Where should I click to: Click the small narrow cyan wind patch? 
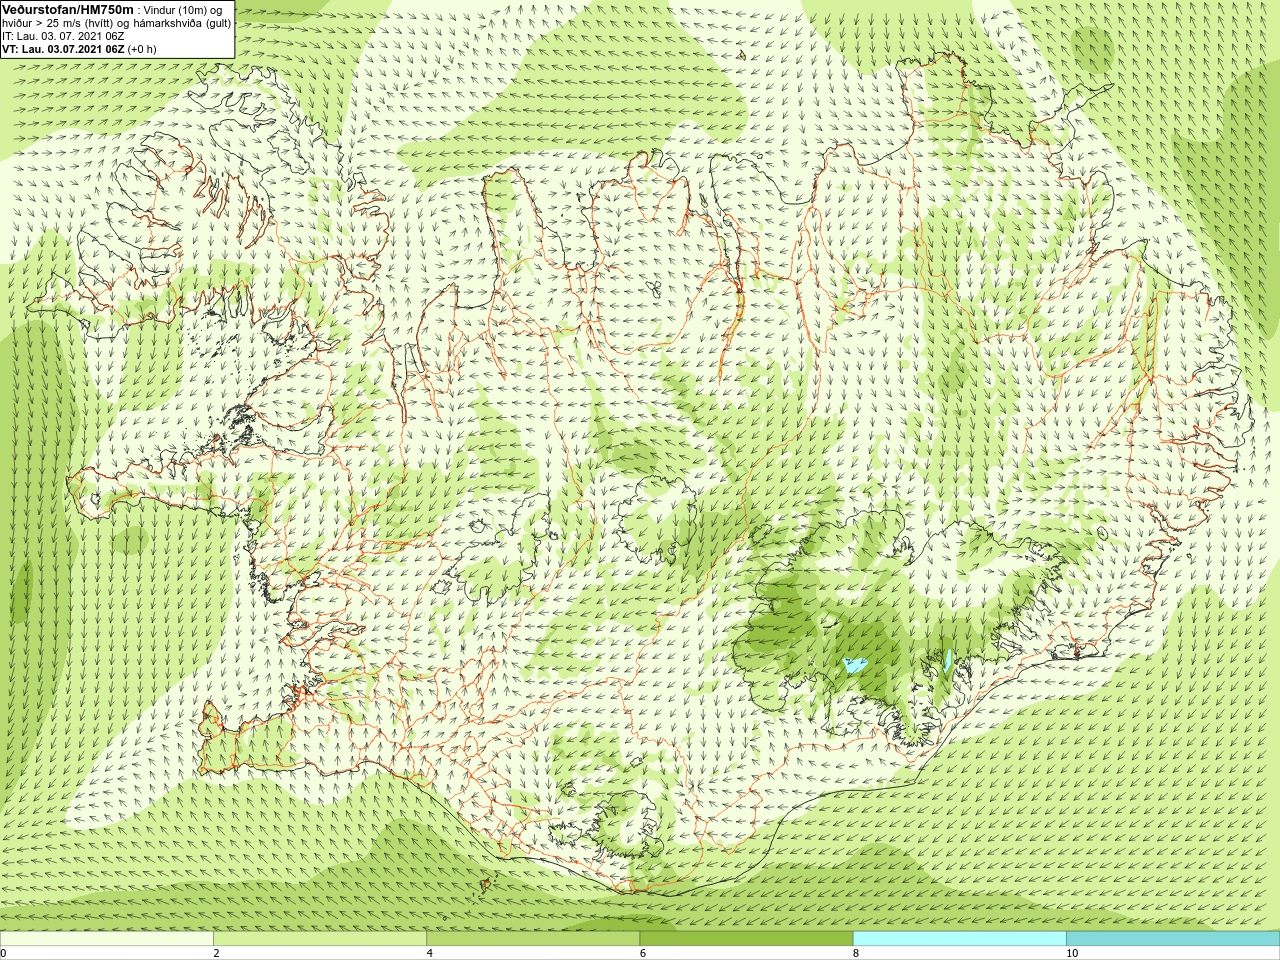click(x=947, y=660)
